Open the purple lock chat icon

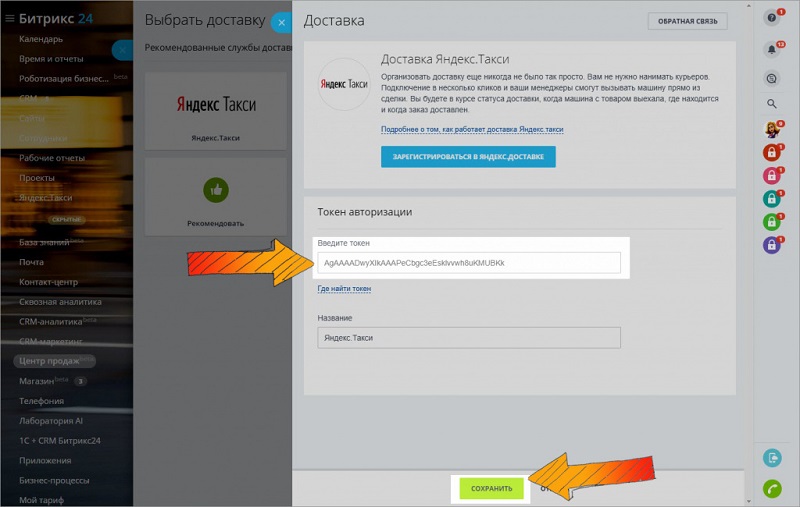click(x=772, y=245)
